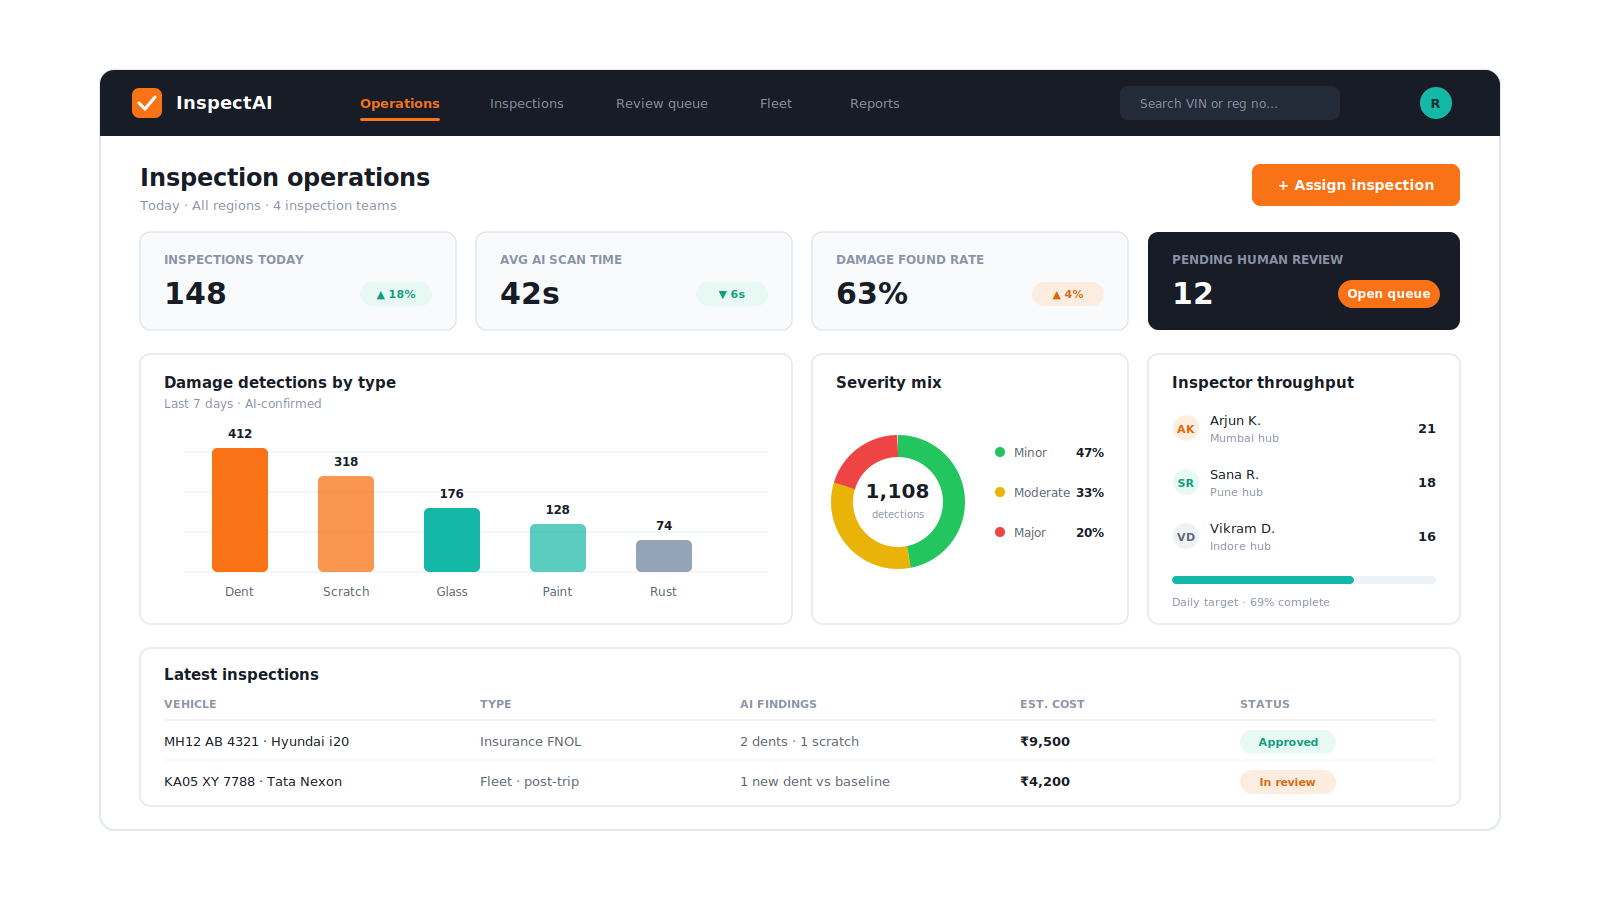Click the Scratch bar in the chart
1600x900 pixels.
[346, 524]
